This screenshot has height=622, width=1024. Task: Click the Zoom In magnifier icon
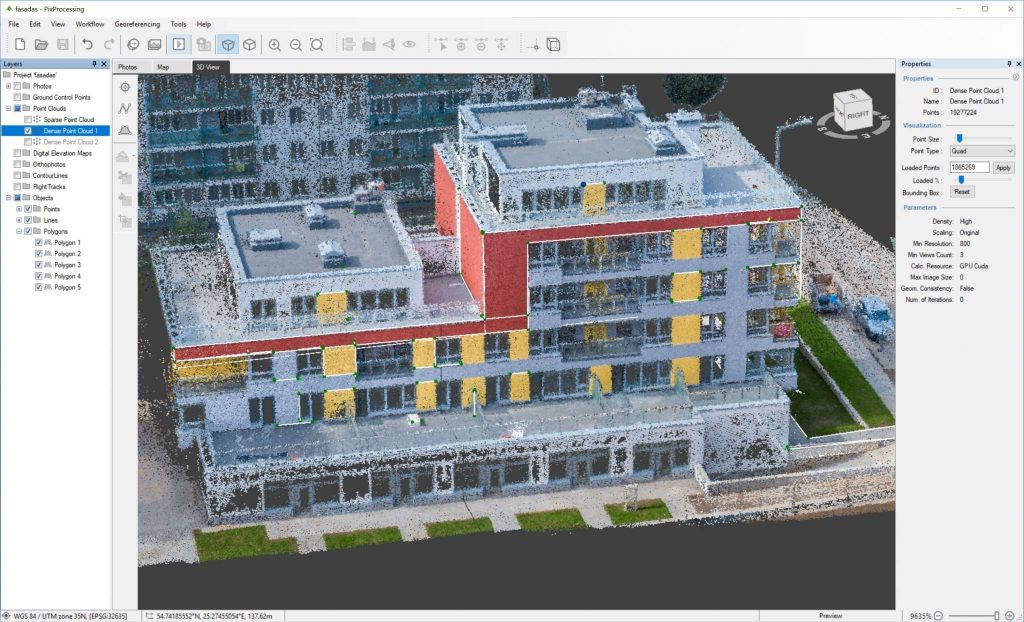coord(273,44)
